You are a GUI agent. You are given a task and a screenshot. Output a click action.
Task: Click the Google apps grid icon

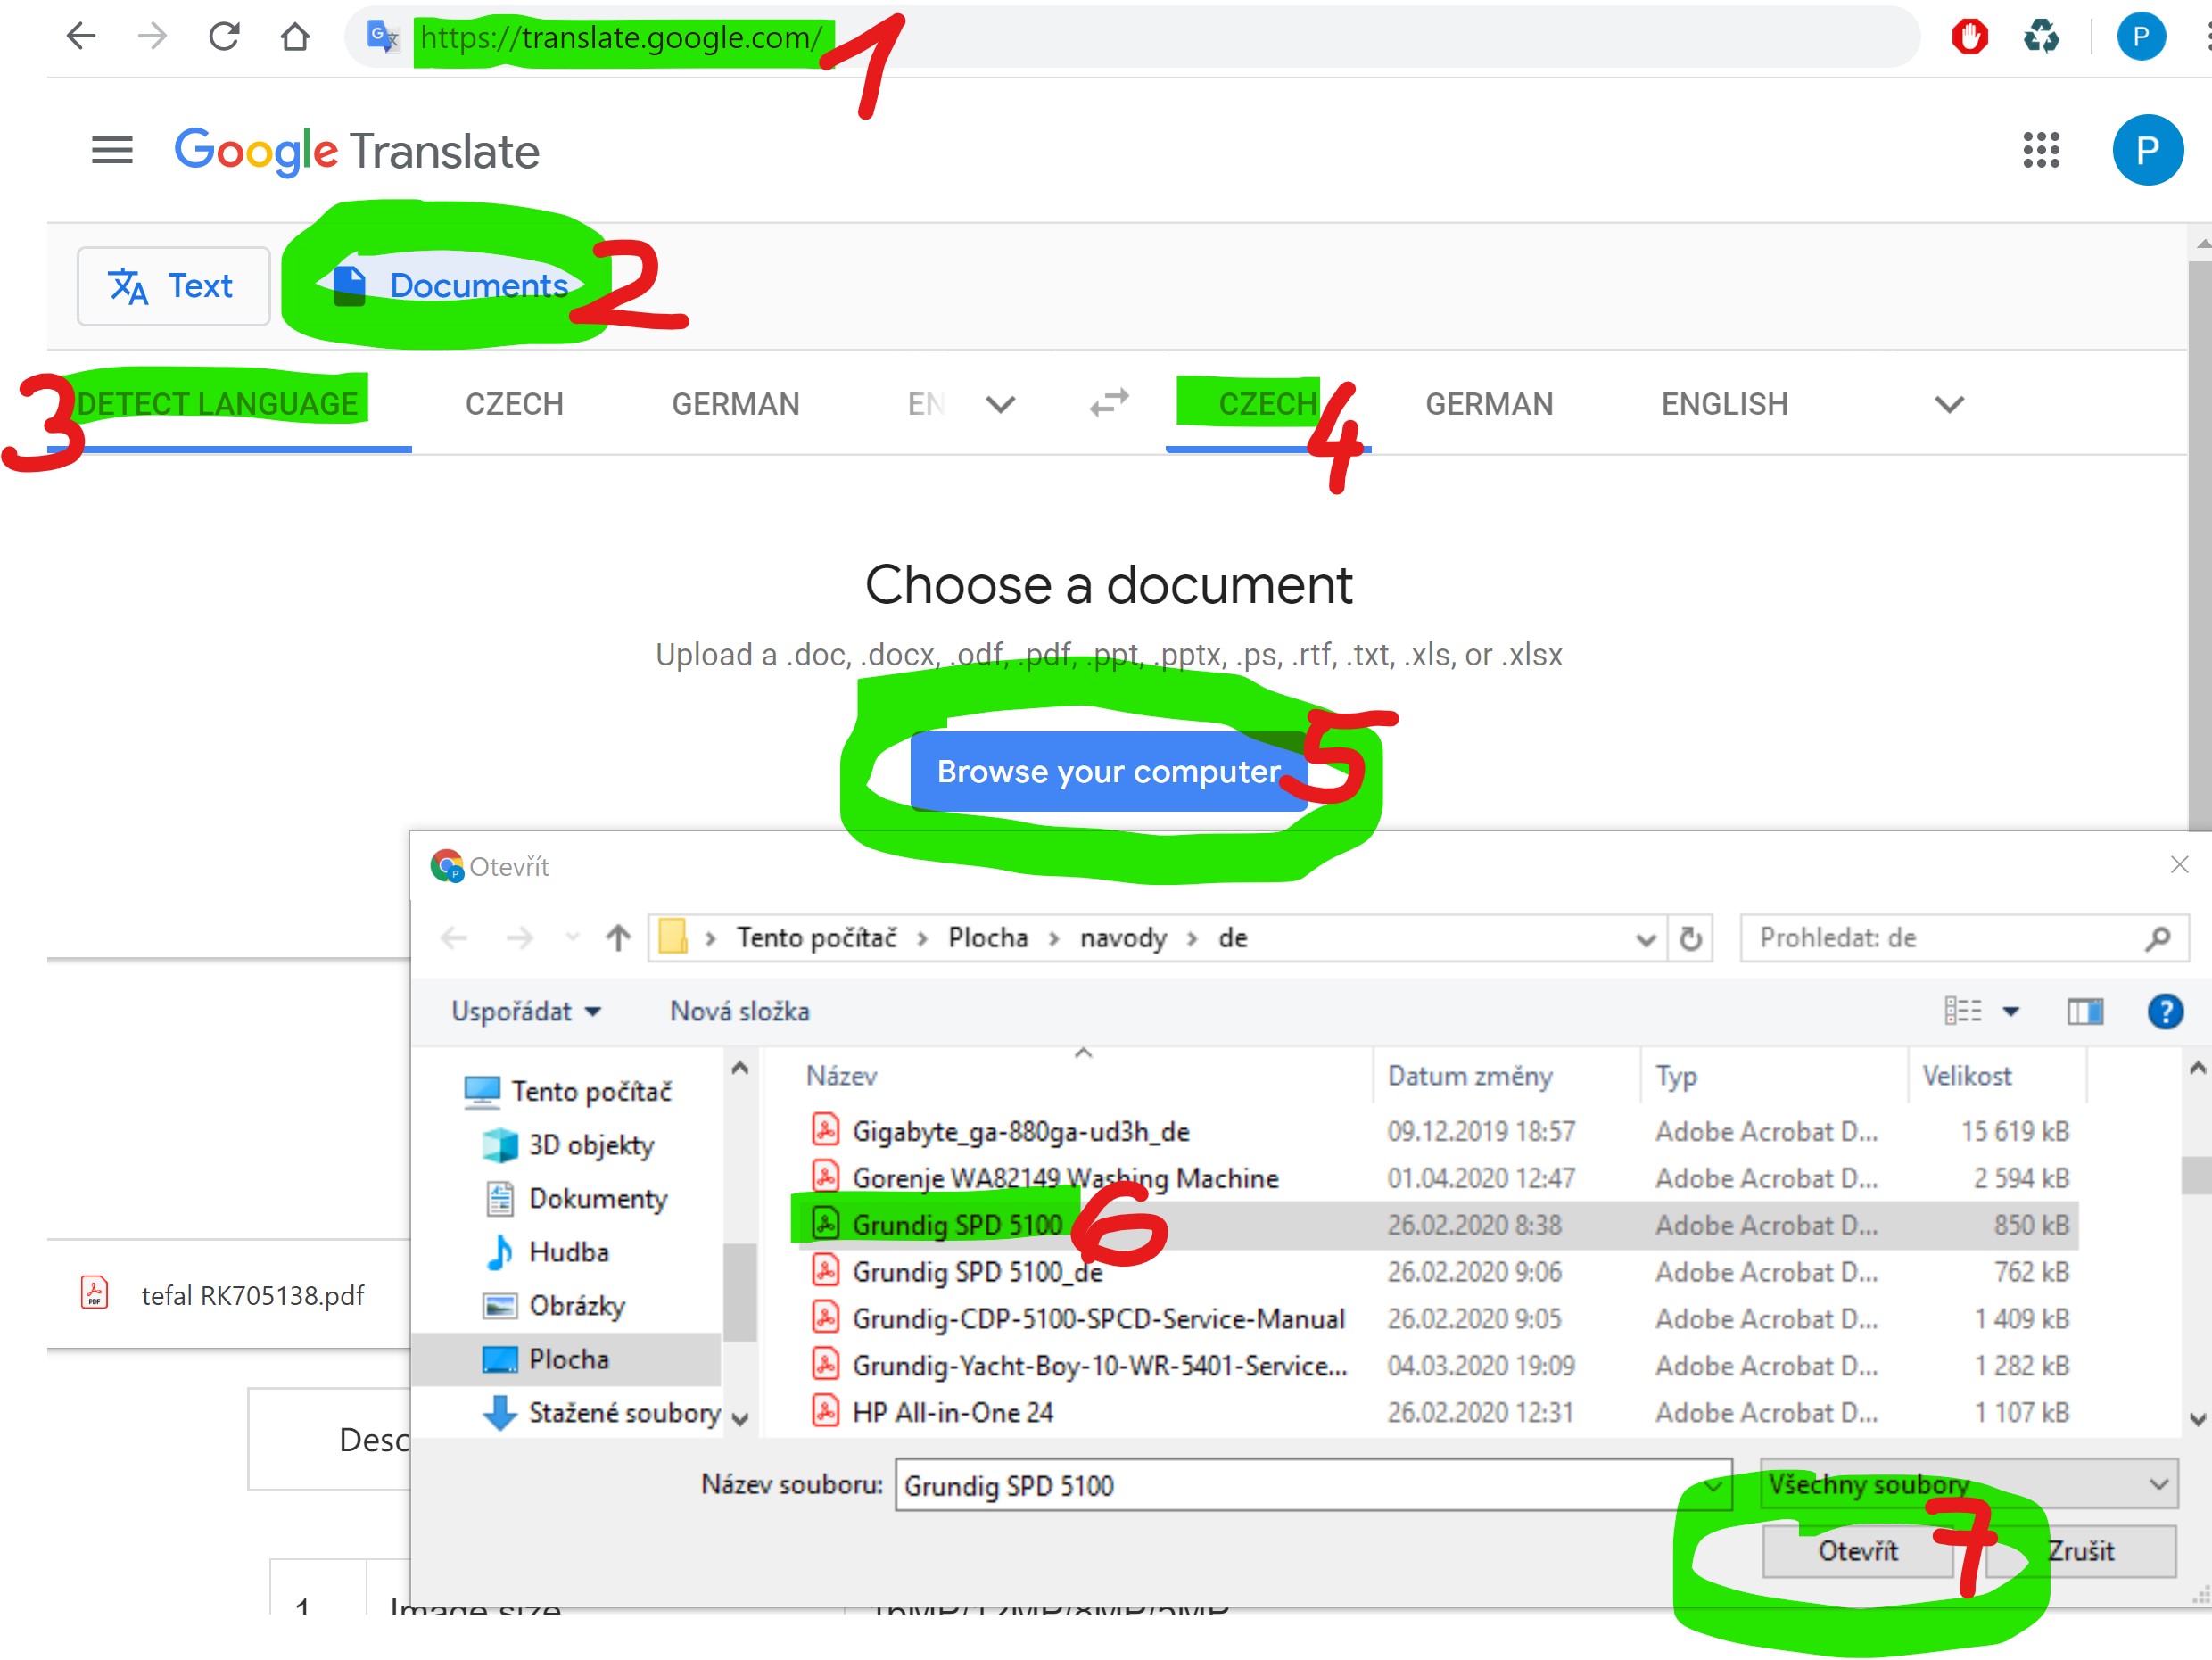point(2040,155)
